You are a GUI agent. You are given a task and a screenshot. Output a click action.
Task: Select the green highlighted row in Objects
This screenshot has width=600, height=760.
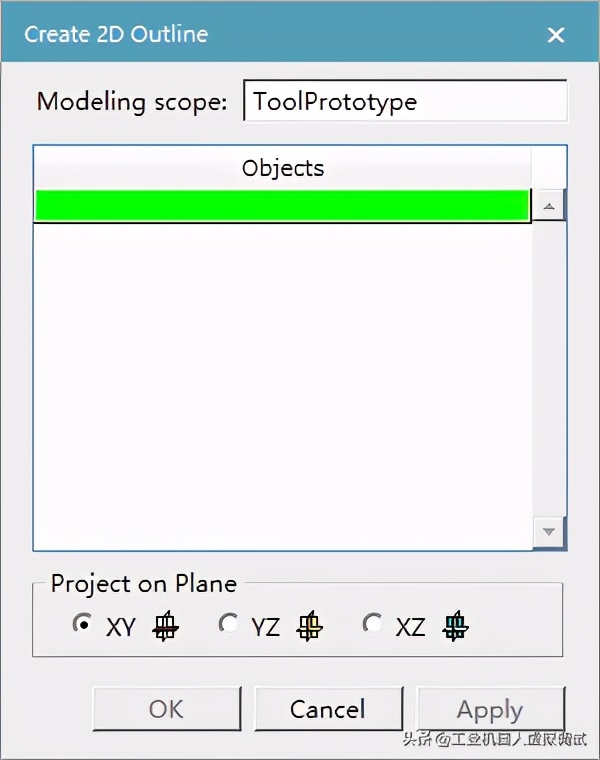[x=282, y=205]
